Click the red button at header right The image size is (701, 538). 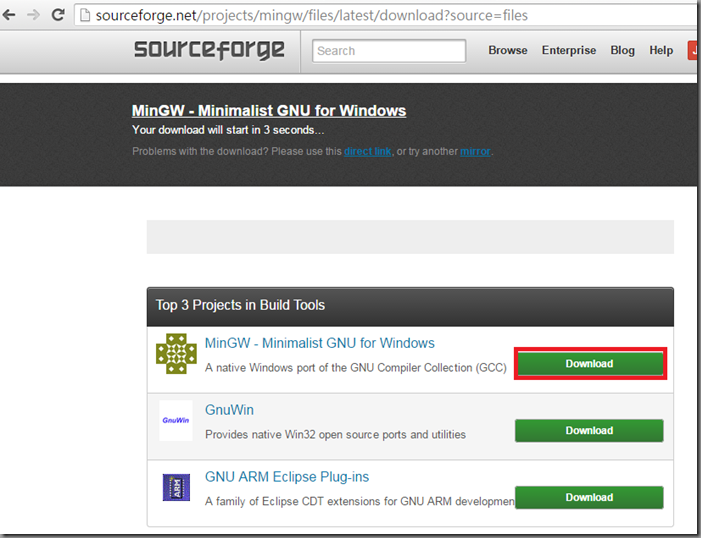point(693,51)
